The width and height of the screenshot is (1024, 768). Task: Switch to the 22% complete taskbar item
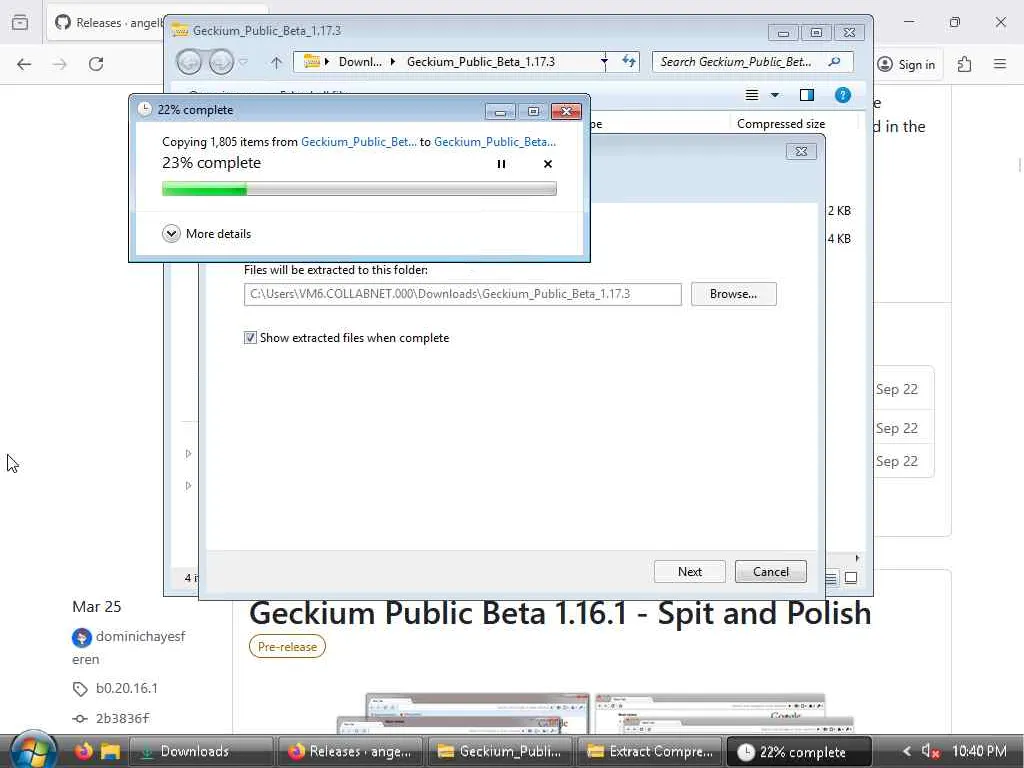pyautogui.click(x=799, y=751)
